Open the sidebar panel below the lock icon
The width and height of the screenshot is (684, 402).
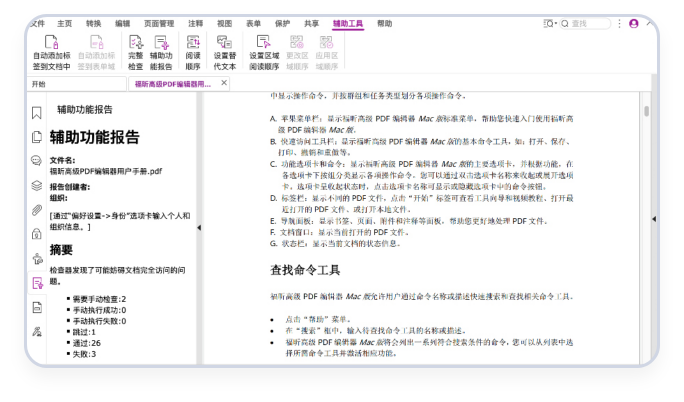click(x=37, y=259)
